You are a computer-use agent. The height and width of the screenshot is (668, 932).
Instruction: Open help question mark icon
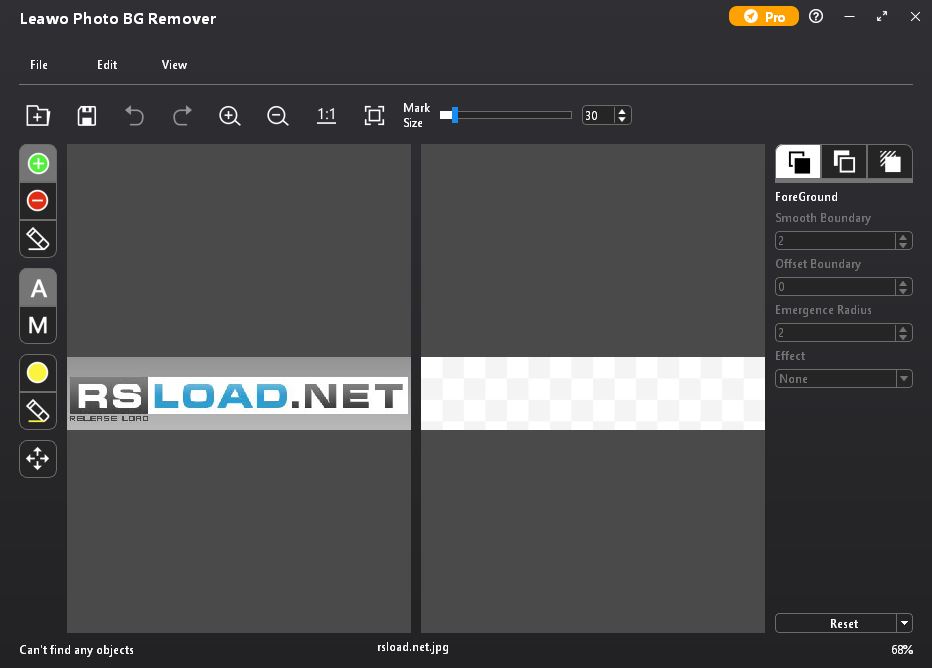click(x=816, y=17)
